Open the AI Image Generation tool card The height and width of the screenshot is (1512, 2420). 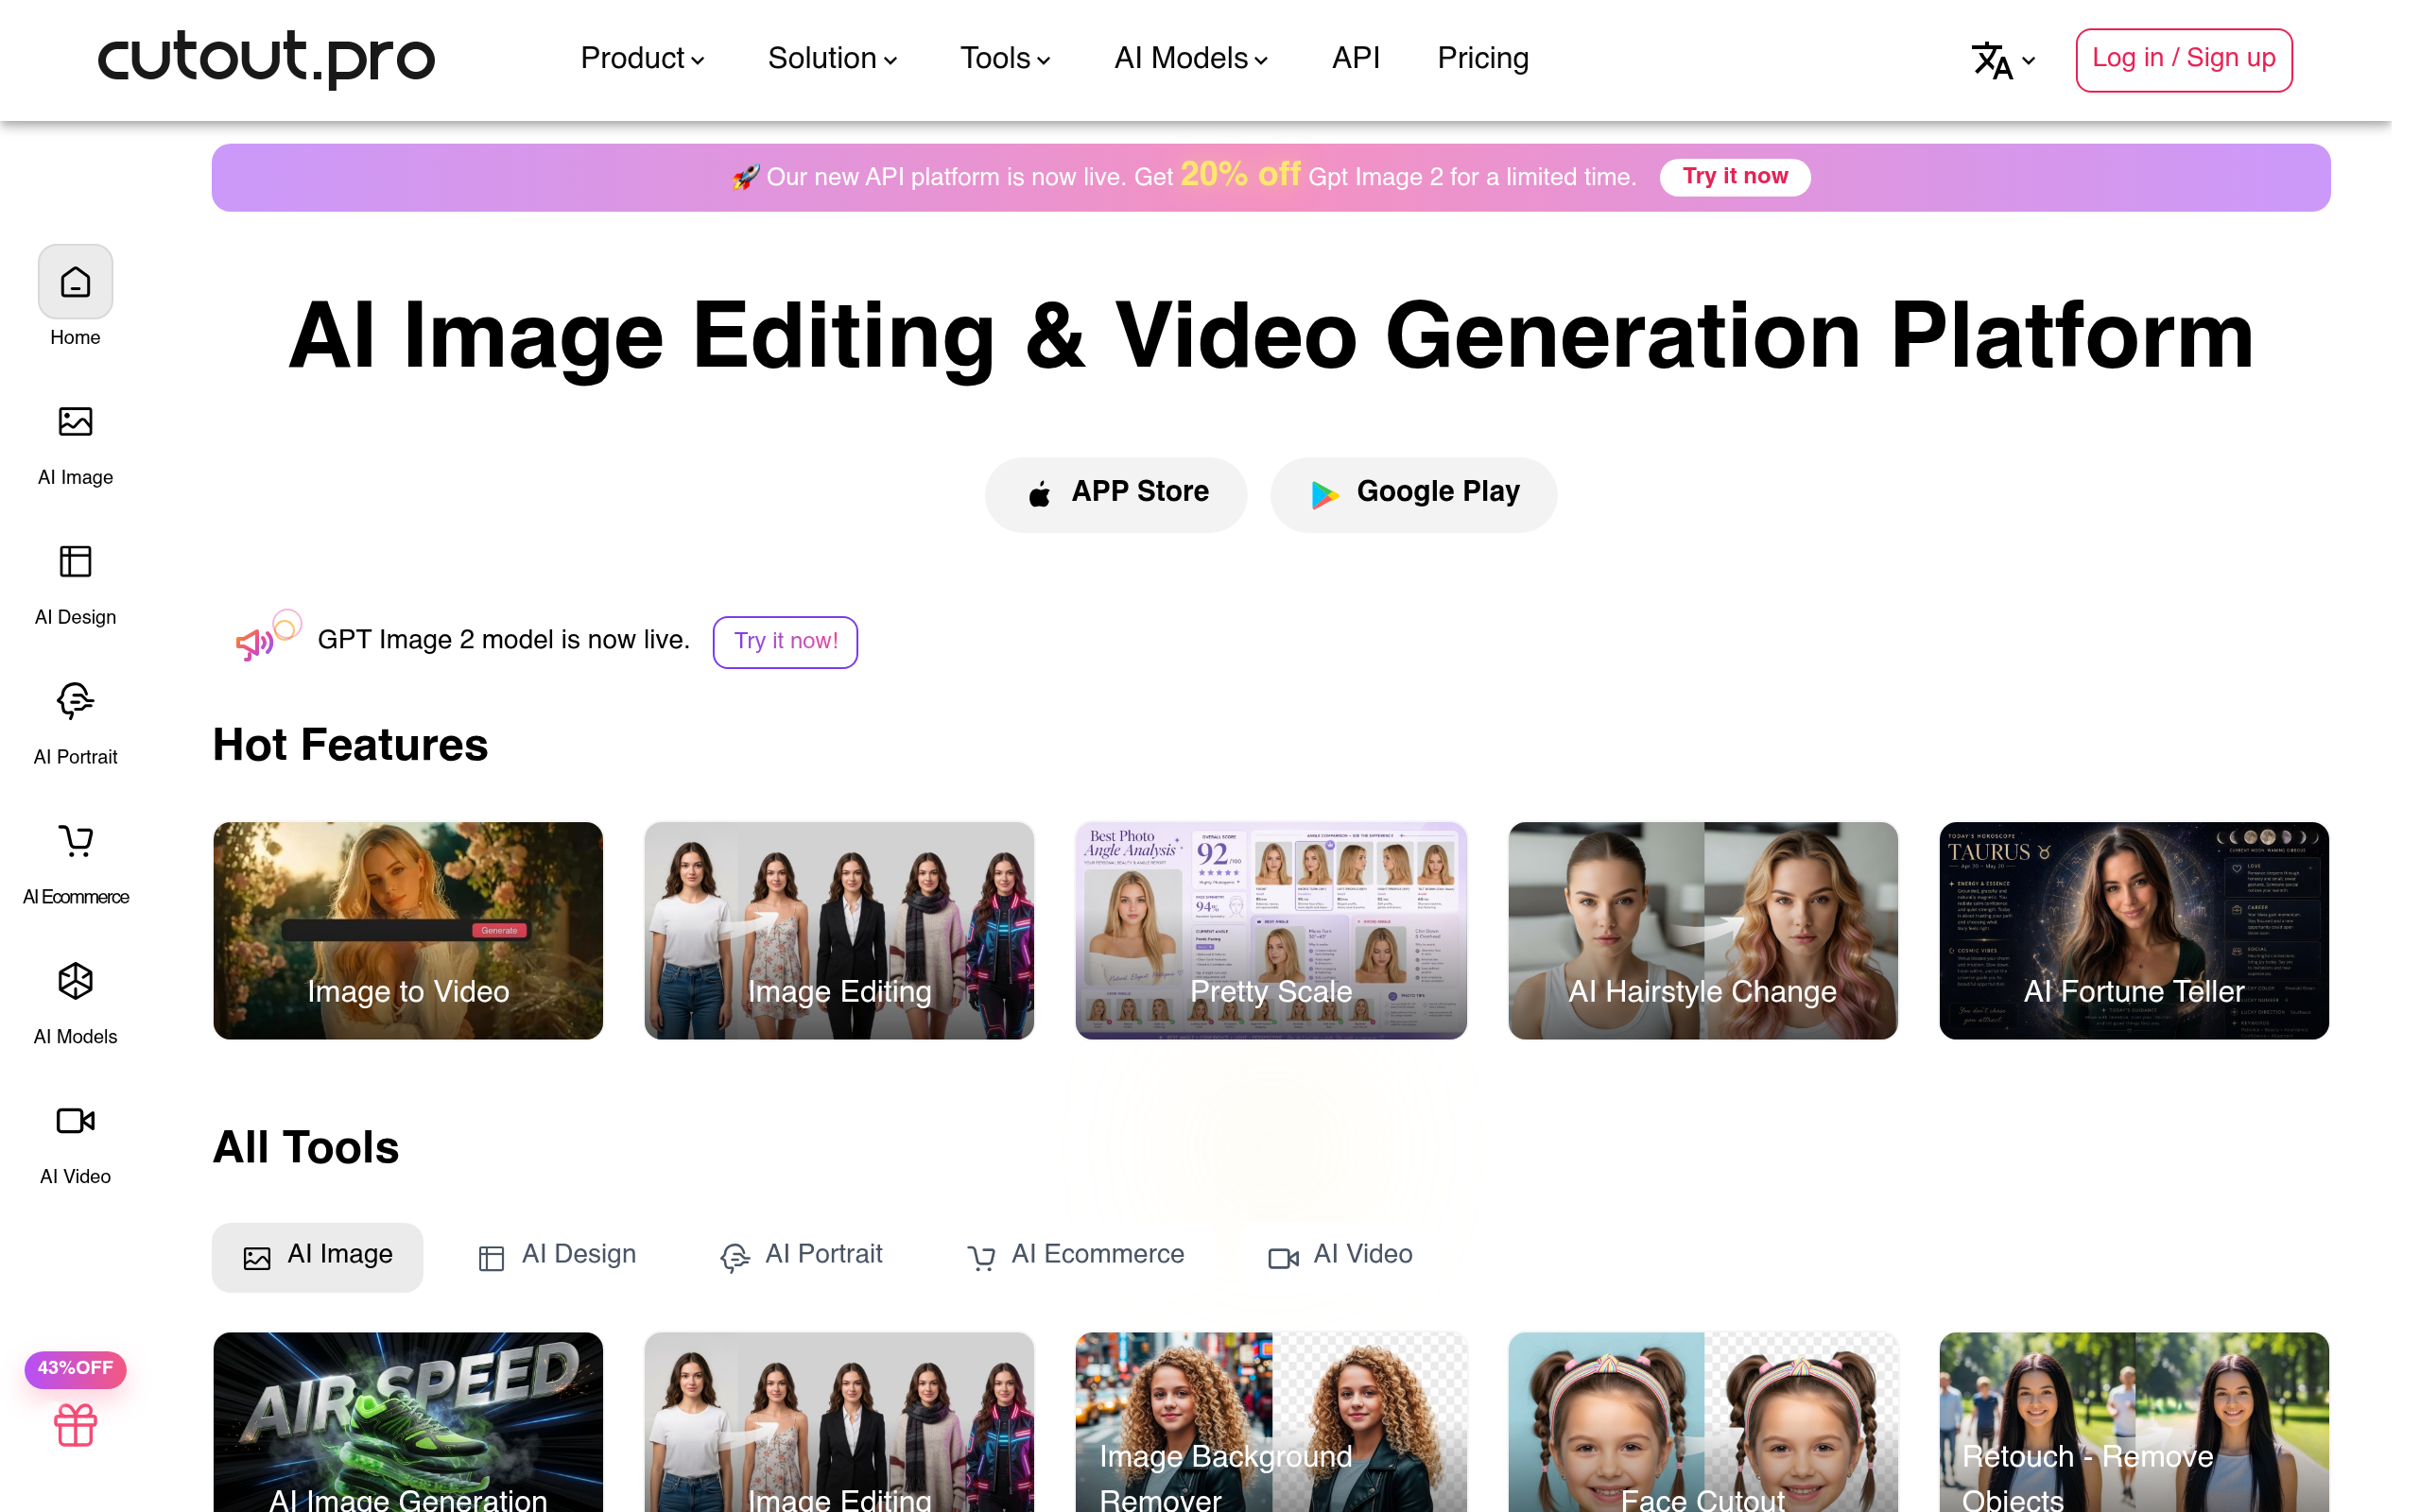408,1422
